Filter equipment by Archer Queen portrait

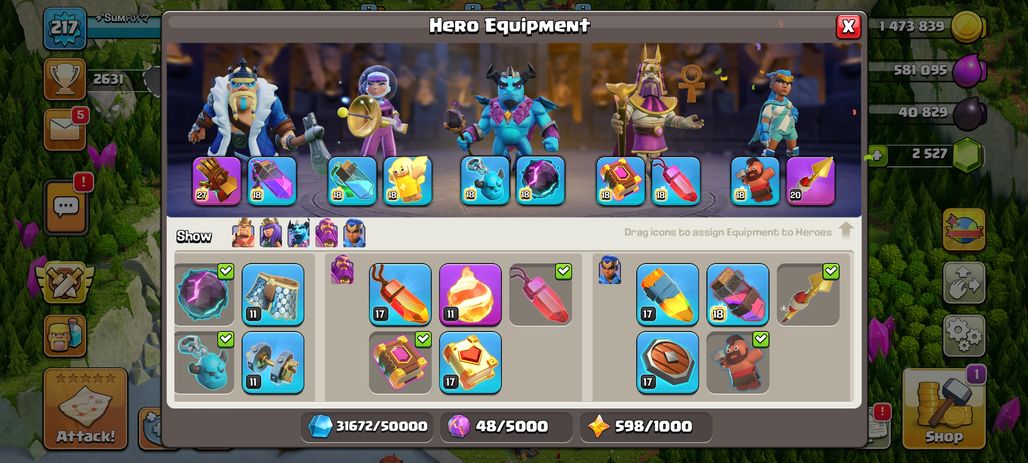click(271, 233)
